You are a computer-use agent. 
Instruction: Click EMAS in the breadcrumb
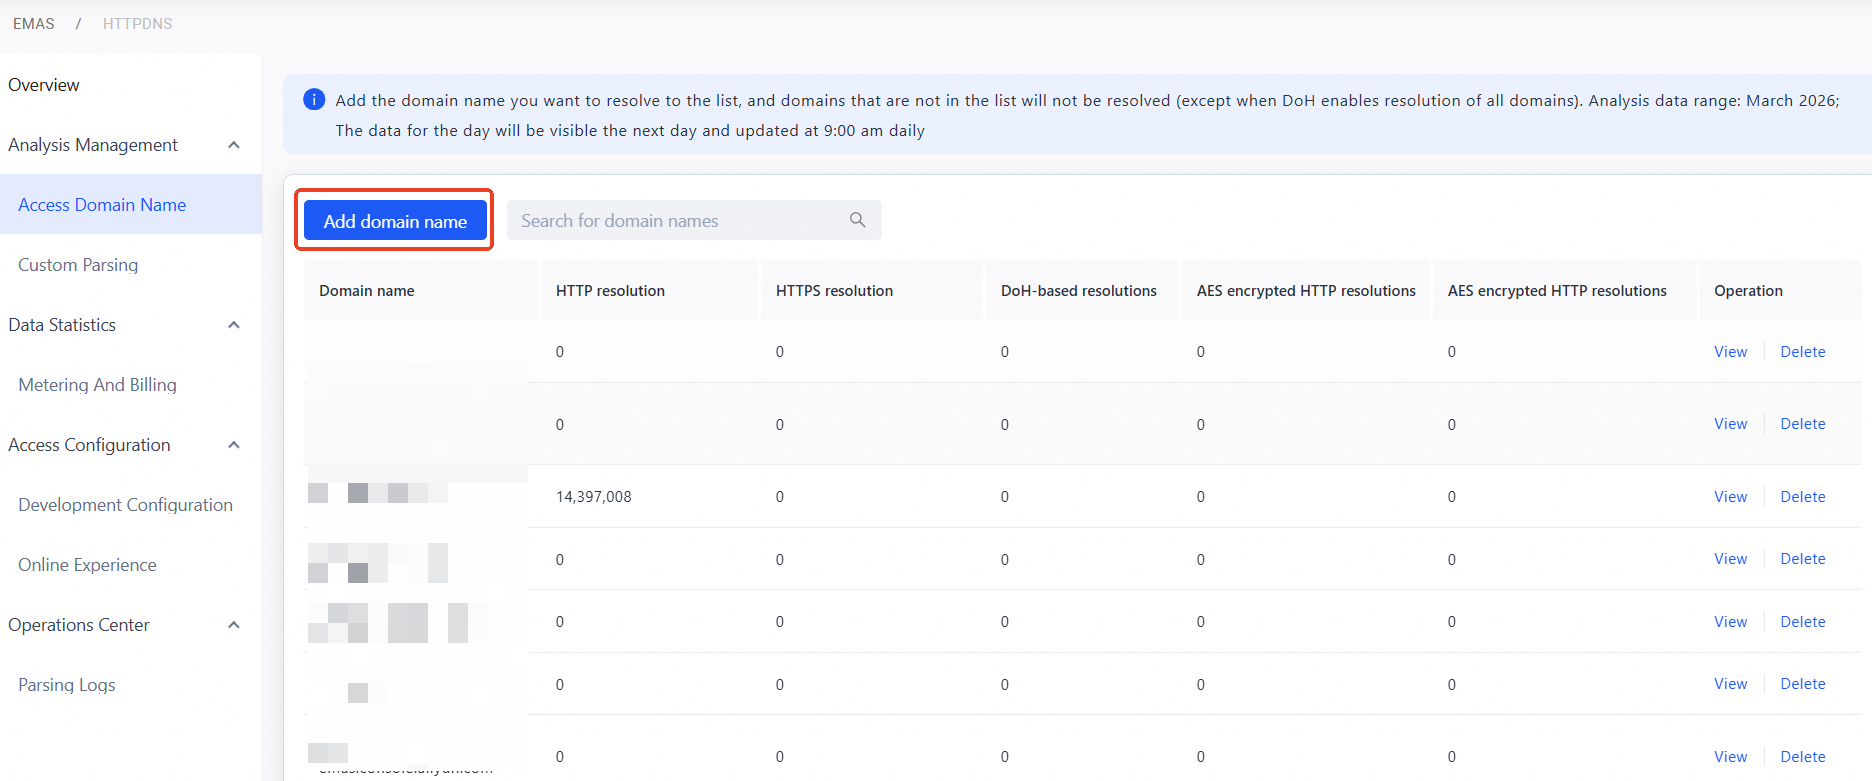point(34,24)
